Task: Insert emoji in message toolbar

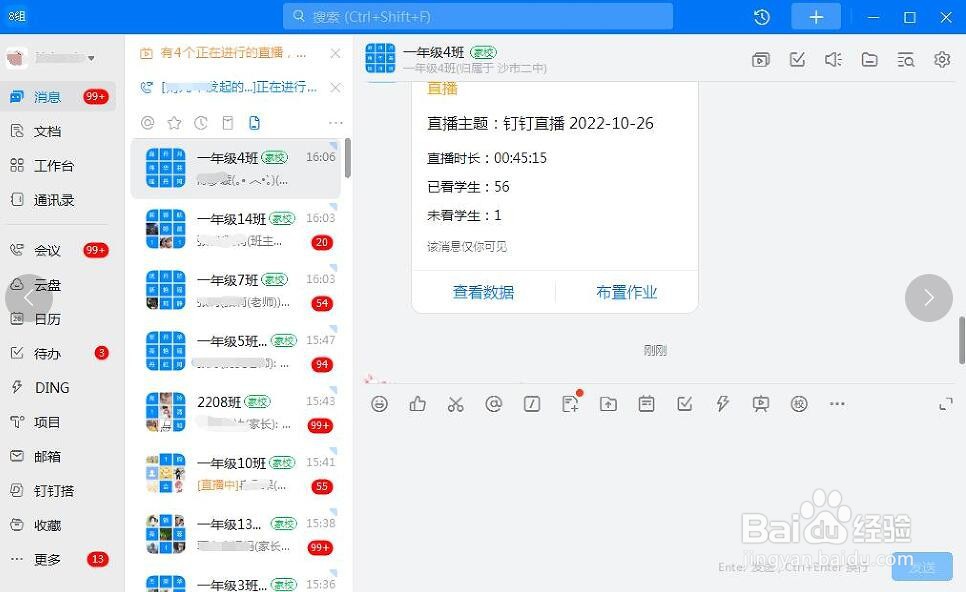Action: coord(380,404)
